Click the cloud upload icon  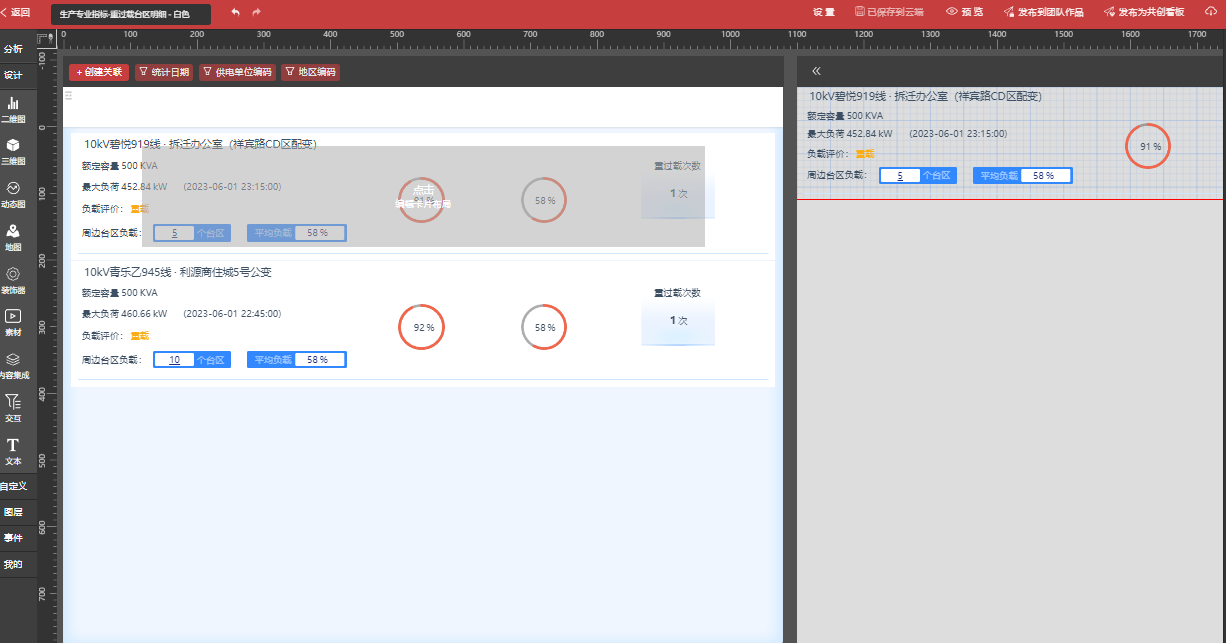(x=1211, y=13)
